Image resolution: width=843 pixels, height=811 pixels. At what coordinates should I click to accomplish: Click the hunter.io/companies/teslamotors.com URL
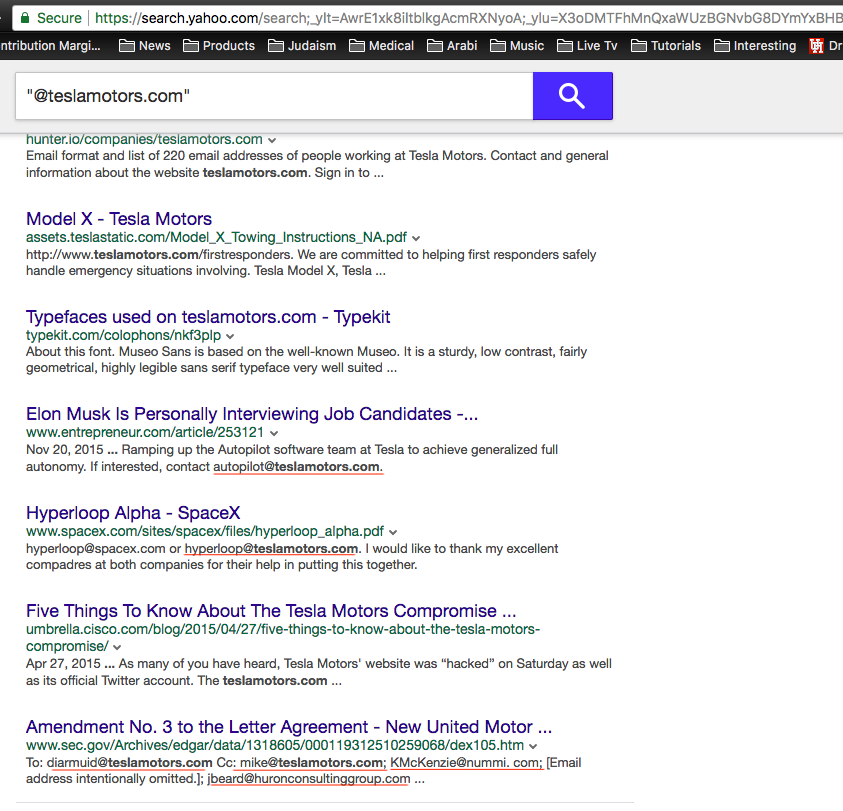click(144, 139)
